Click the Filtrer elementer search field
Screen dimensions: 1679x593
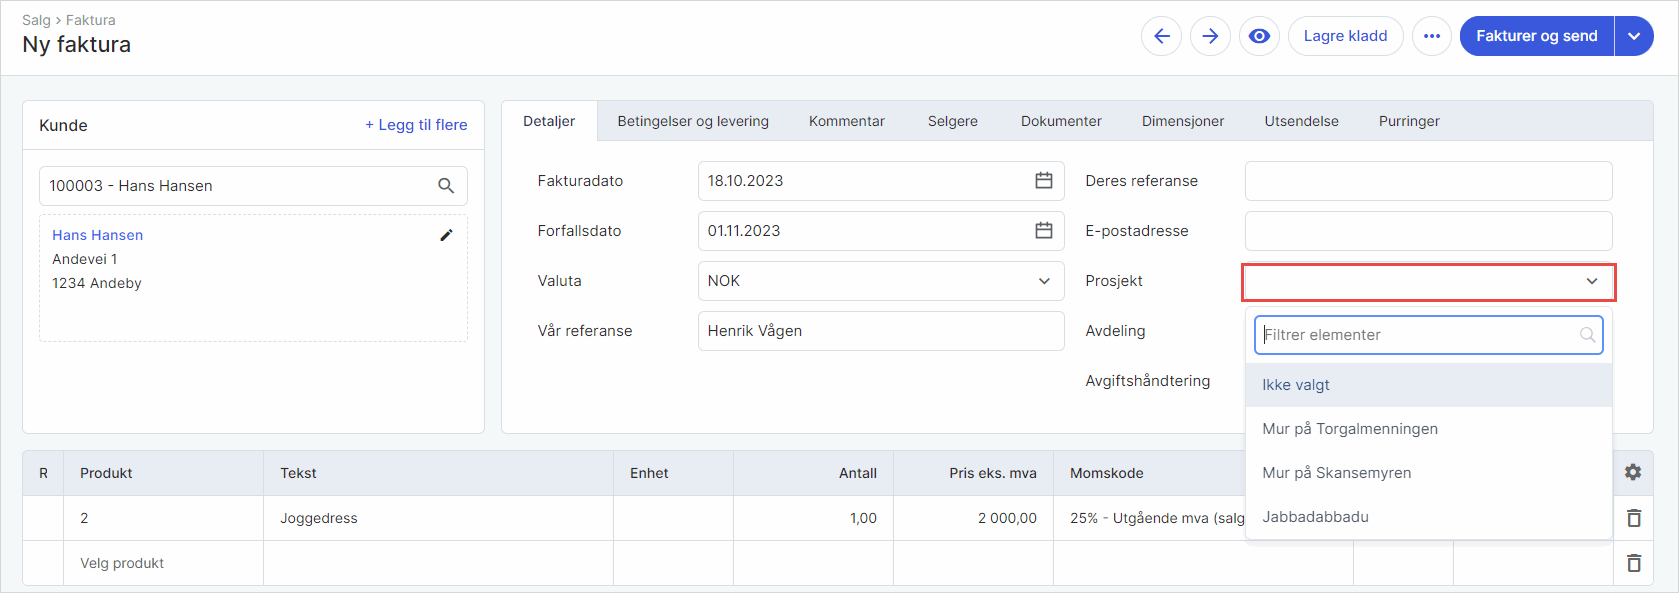point(1429,335)
